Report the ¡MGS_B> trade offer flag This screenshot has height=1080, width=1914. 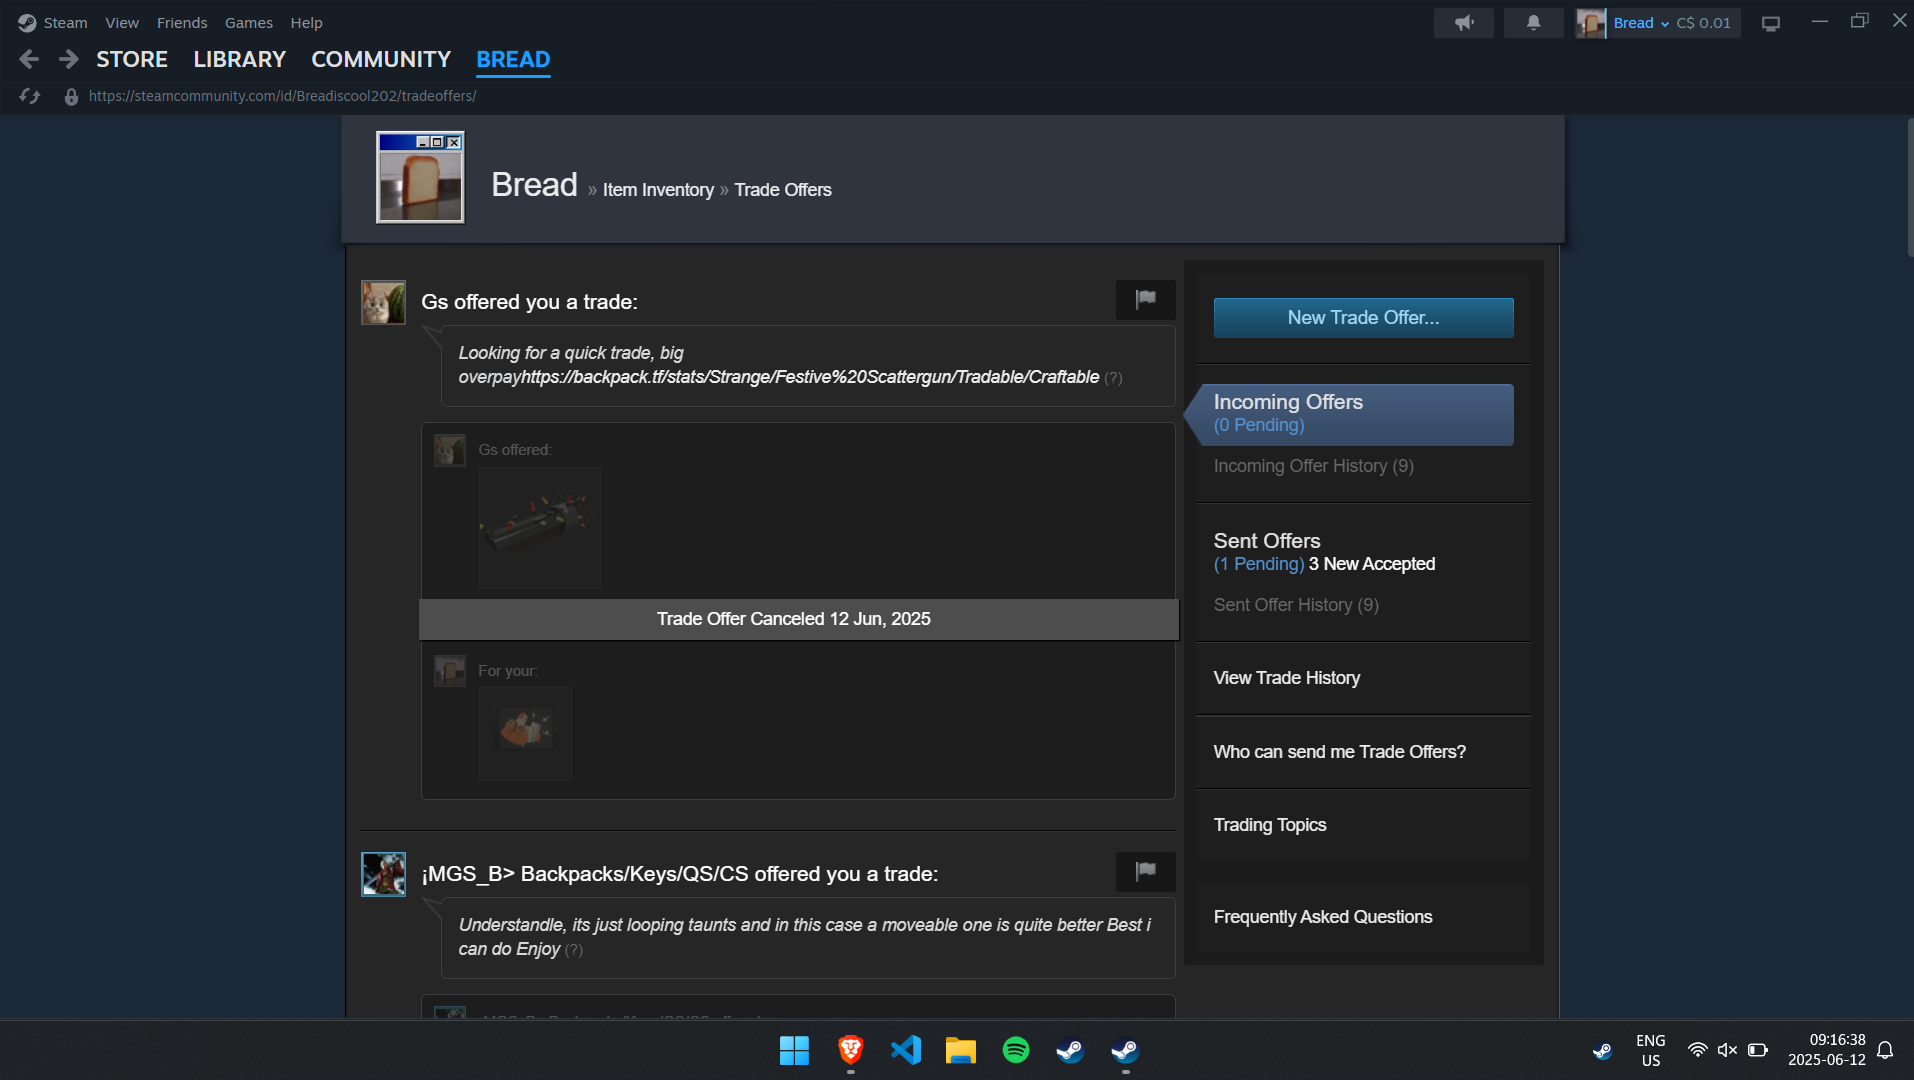click(1146, 871)
